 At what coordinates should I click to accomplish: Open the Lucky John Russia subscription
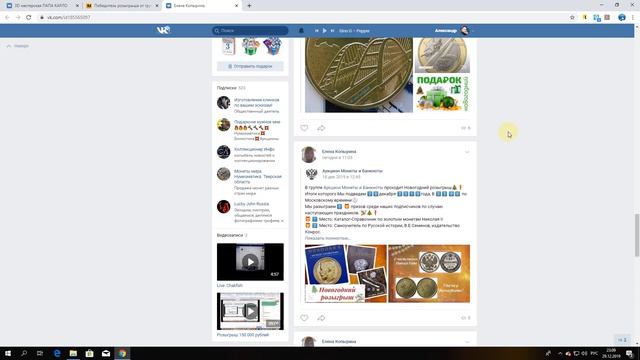click(x=251, y=204)
